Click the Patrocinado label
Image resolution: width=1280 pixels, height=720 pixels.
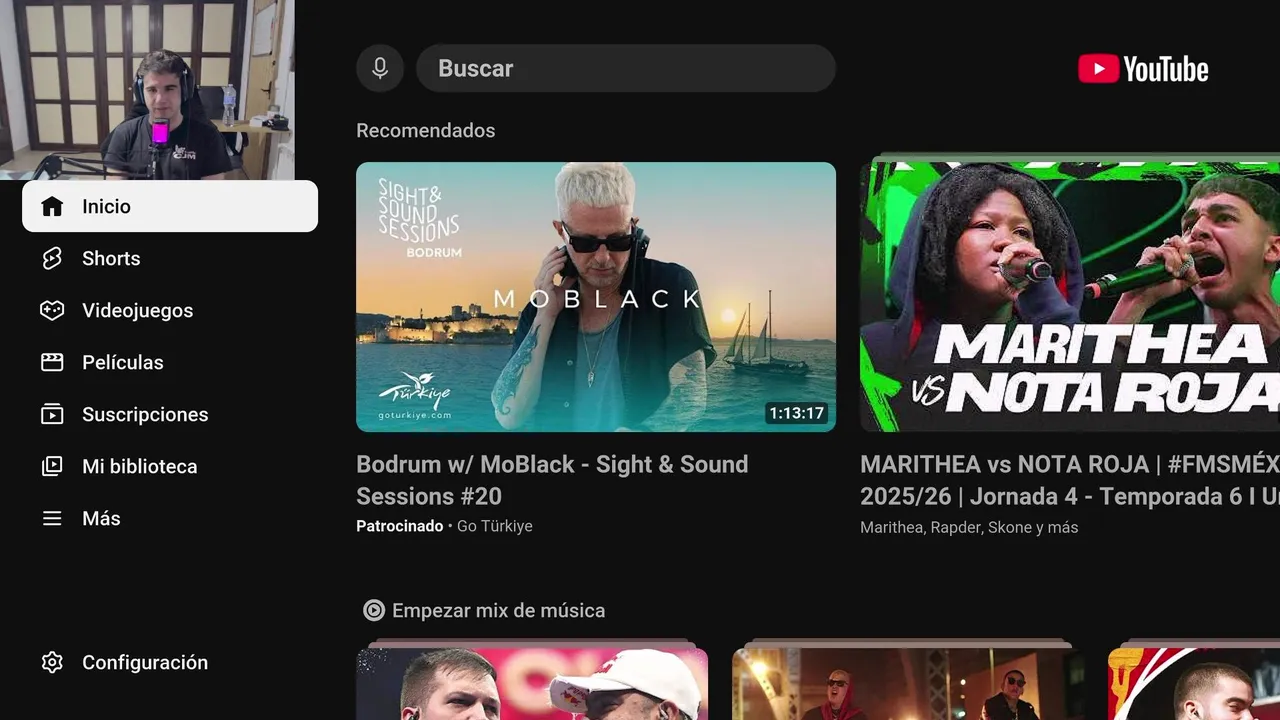[x=399, y=526]
